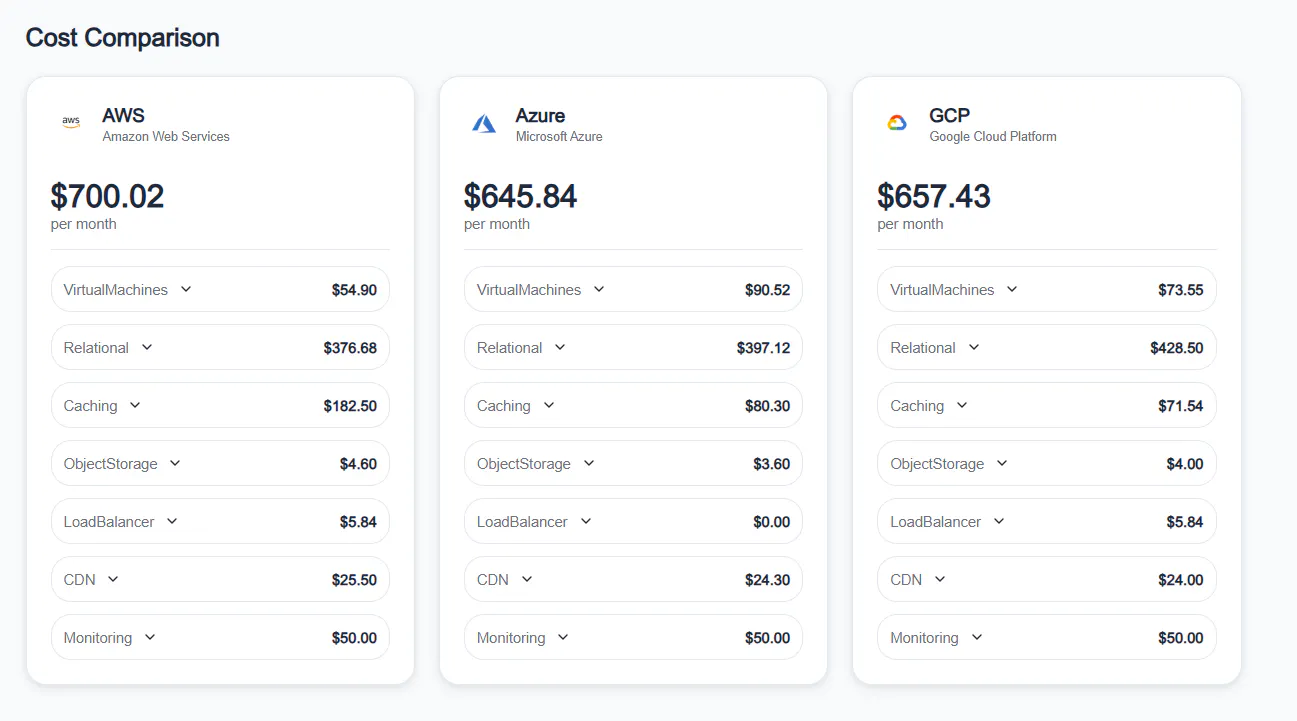Open Azure ObjectStorage details chevron
Screen dimensions: 1297x721
(x=589, y=463)
